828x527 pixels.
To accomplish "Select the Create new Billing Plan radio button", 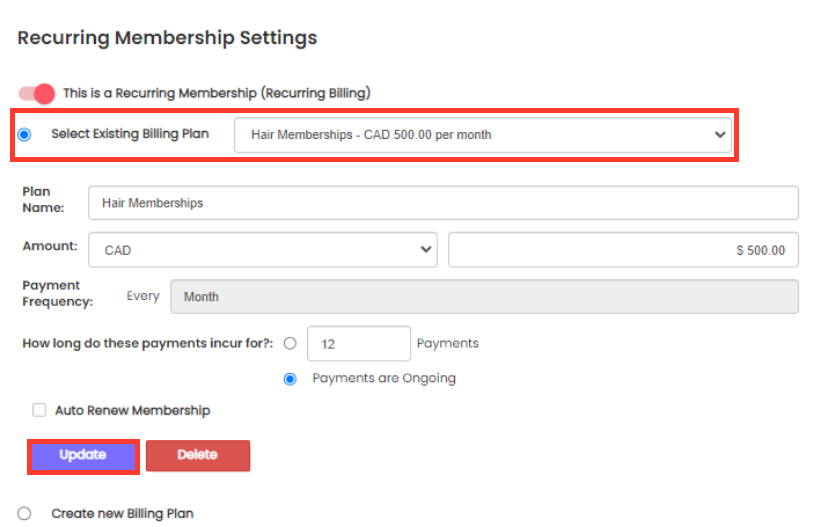I will tap(25, 513).
